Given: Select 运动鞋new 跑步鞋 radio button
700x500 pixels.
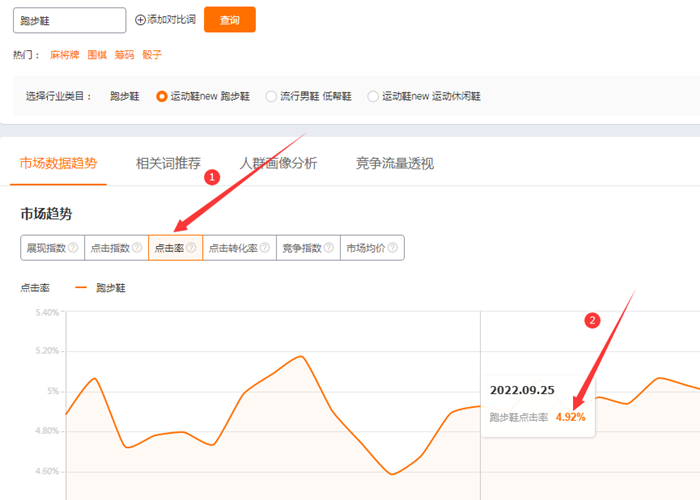Looking at the screenshot, I should click(x=161, y=97).
